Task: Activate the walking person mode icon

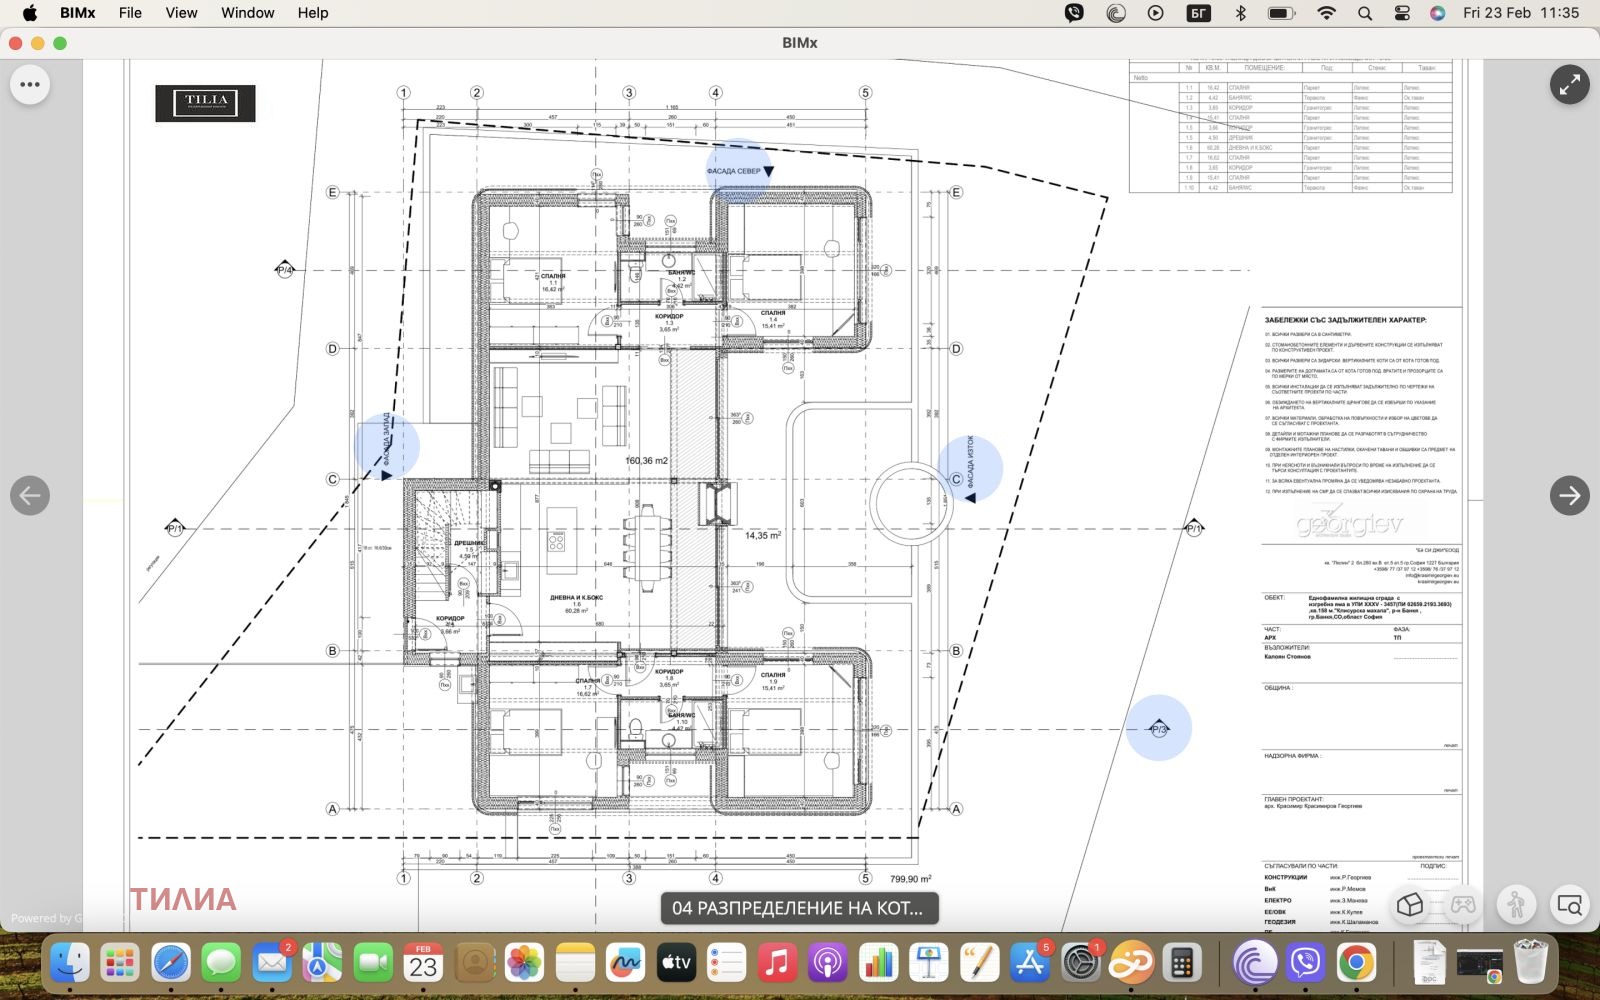Action: [1516, 905]
